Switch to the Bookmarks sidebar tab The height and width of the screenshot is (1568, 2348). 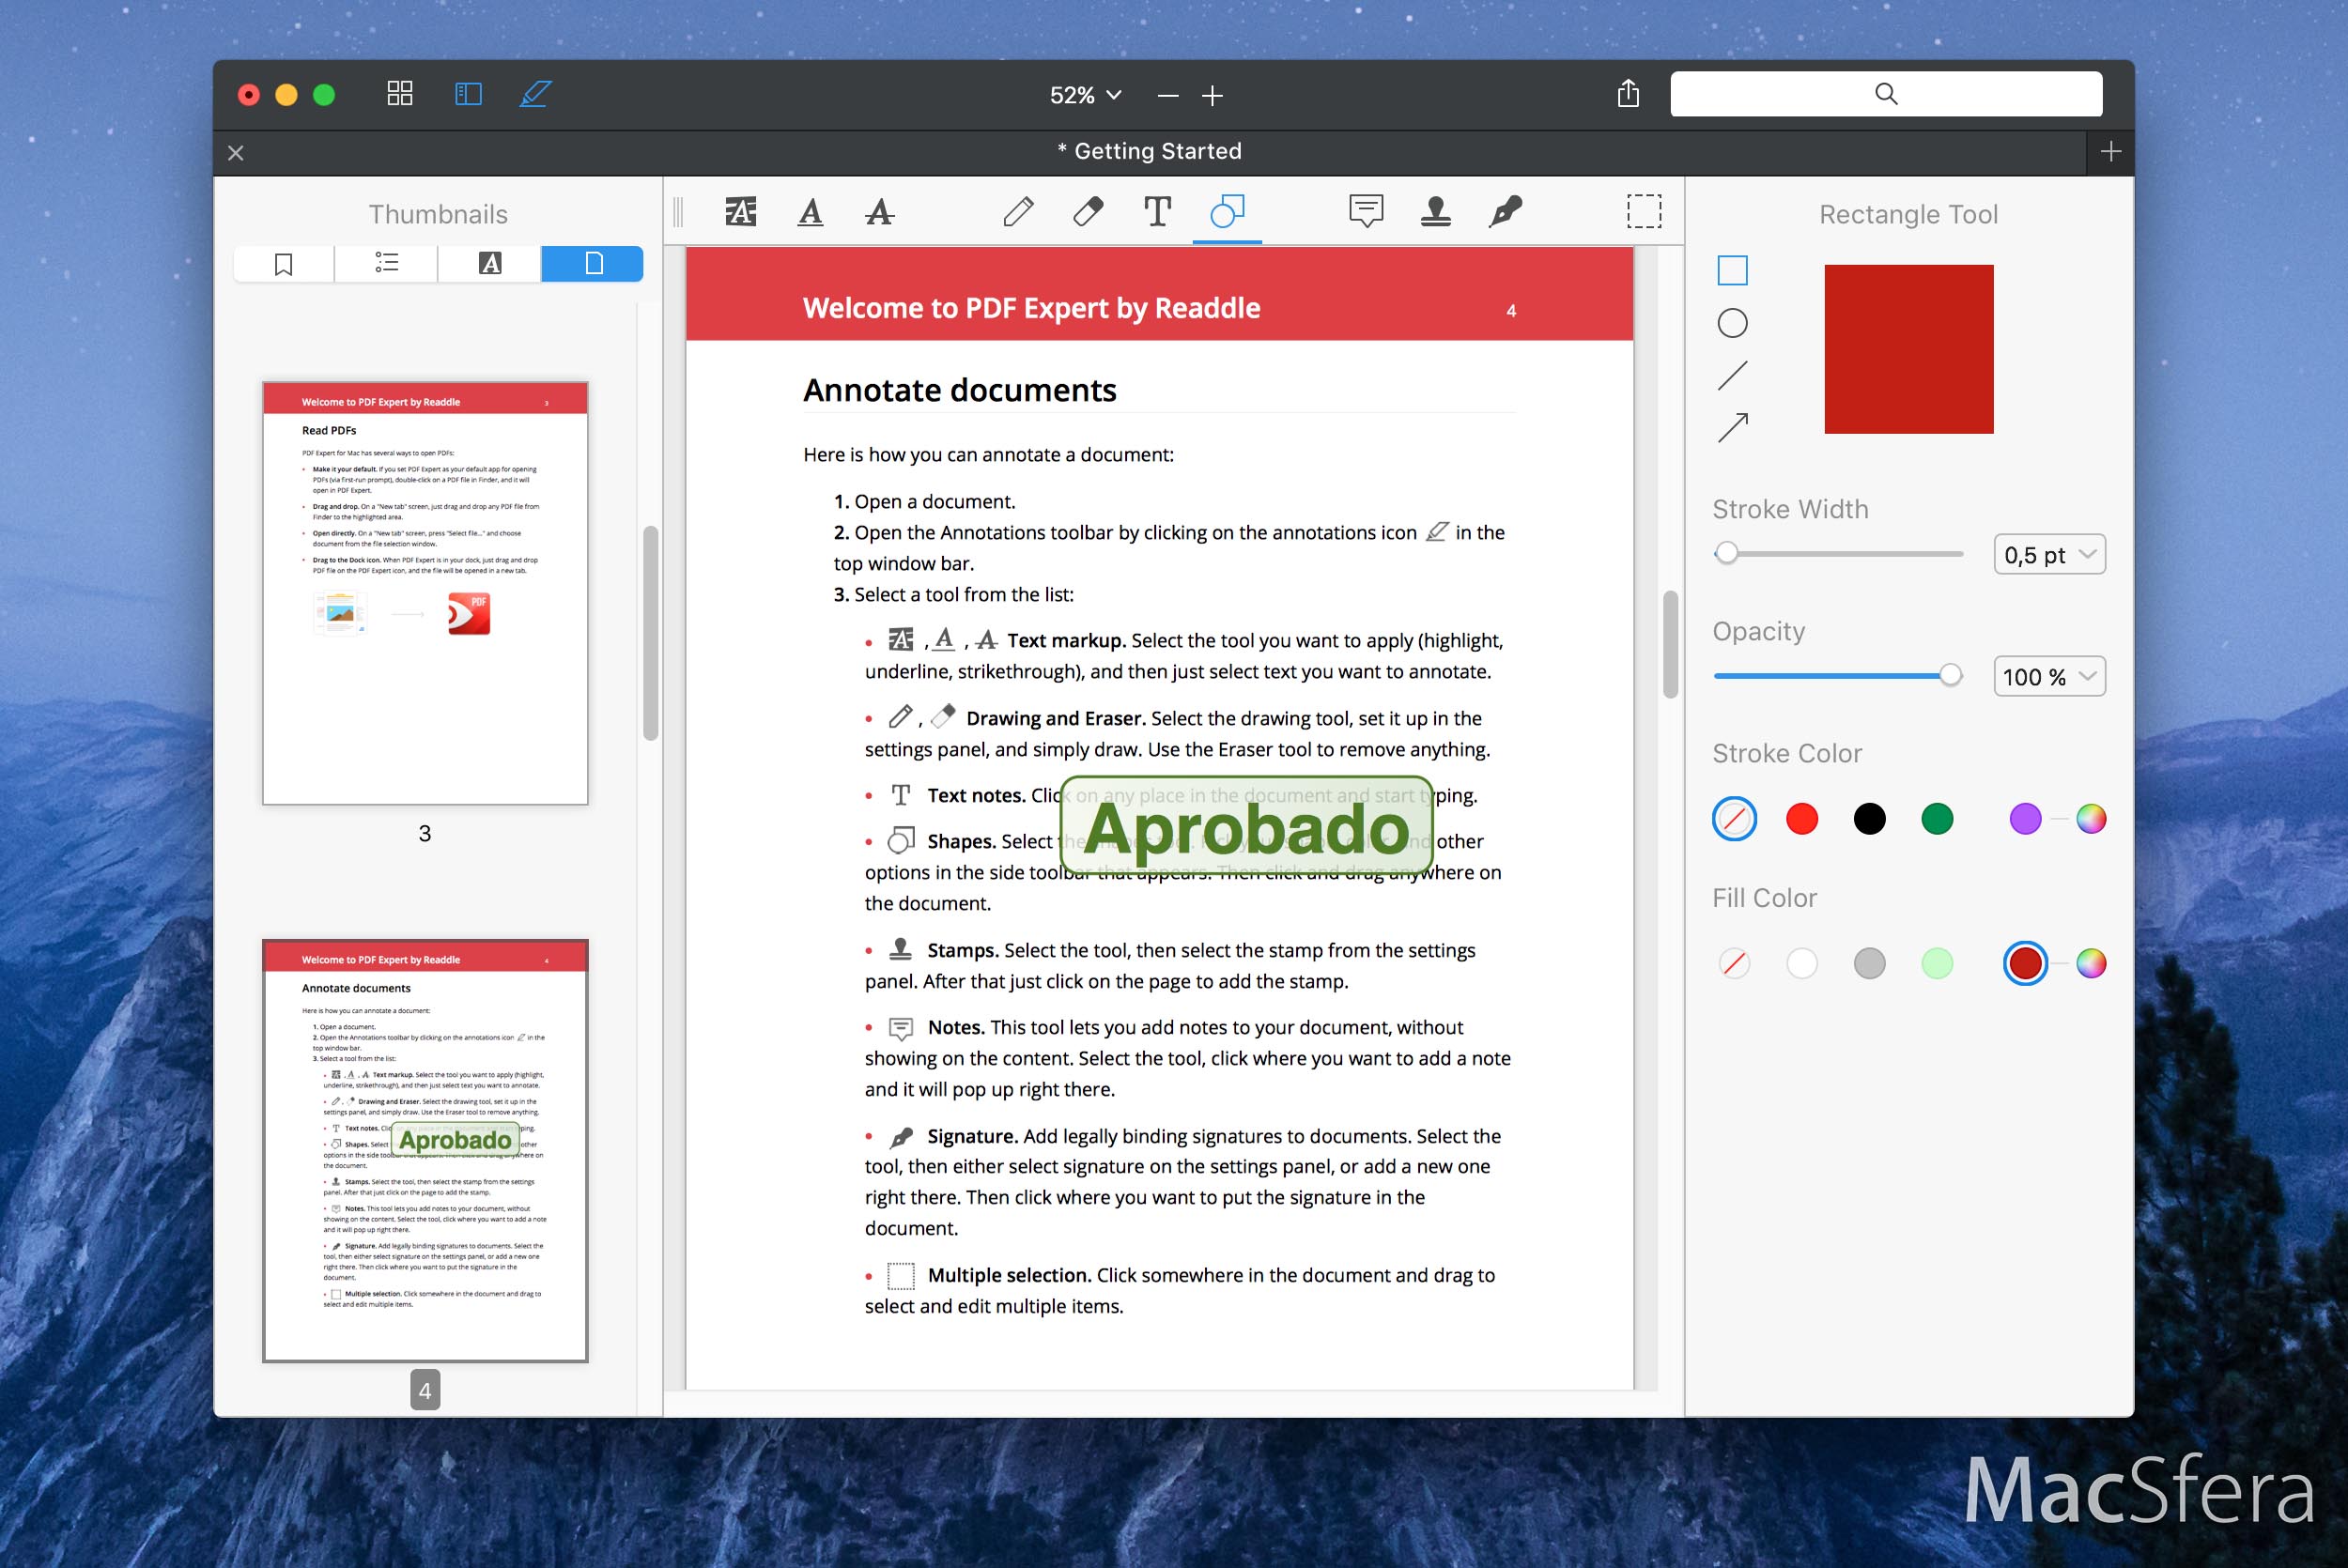(x=284, y=264)
